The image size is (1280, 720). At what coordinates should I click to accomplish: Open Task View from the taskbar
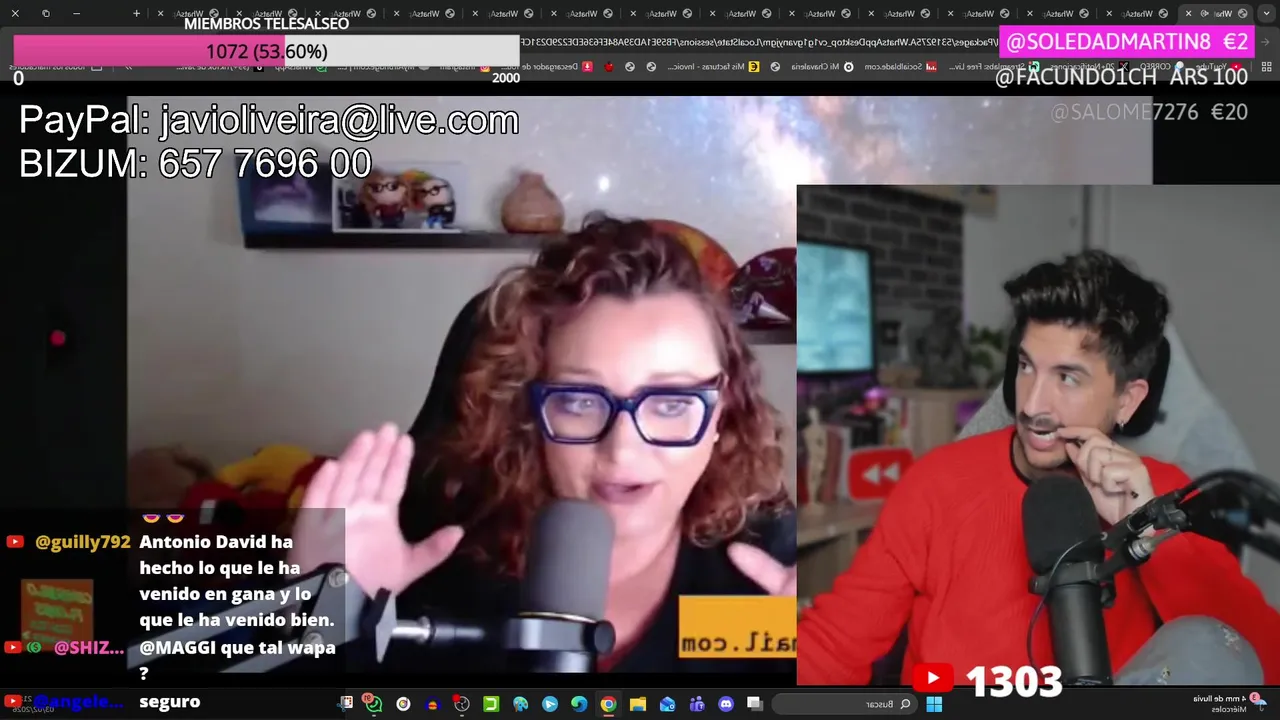tap(755, 704)
